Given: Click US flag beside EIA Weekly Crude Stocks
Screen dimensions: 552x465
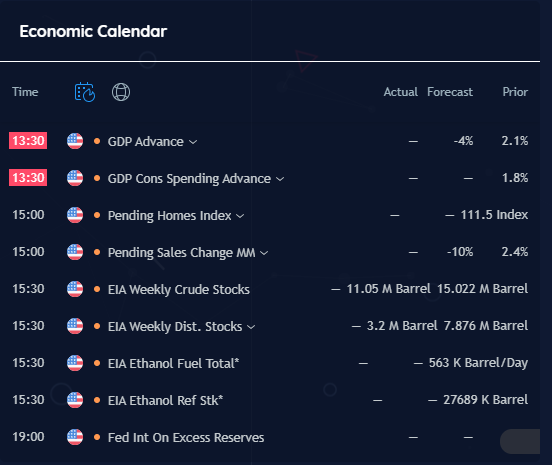Looking at the screenshot, I should (x=75, y=289).
